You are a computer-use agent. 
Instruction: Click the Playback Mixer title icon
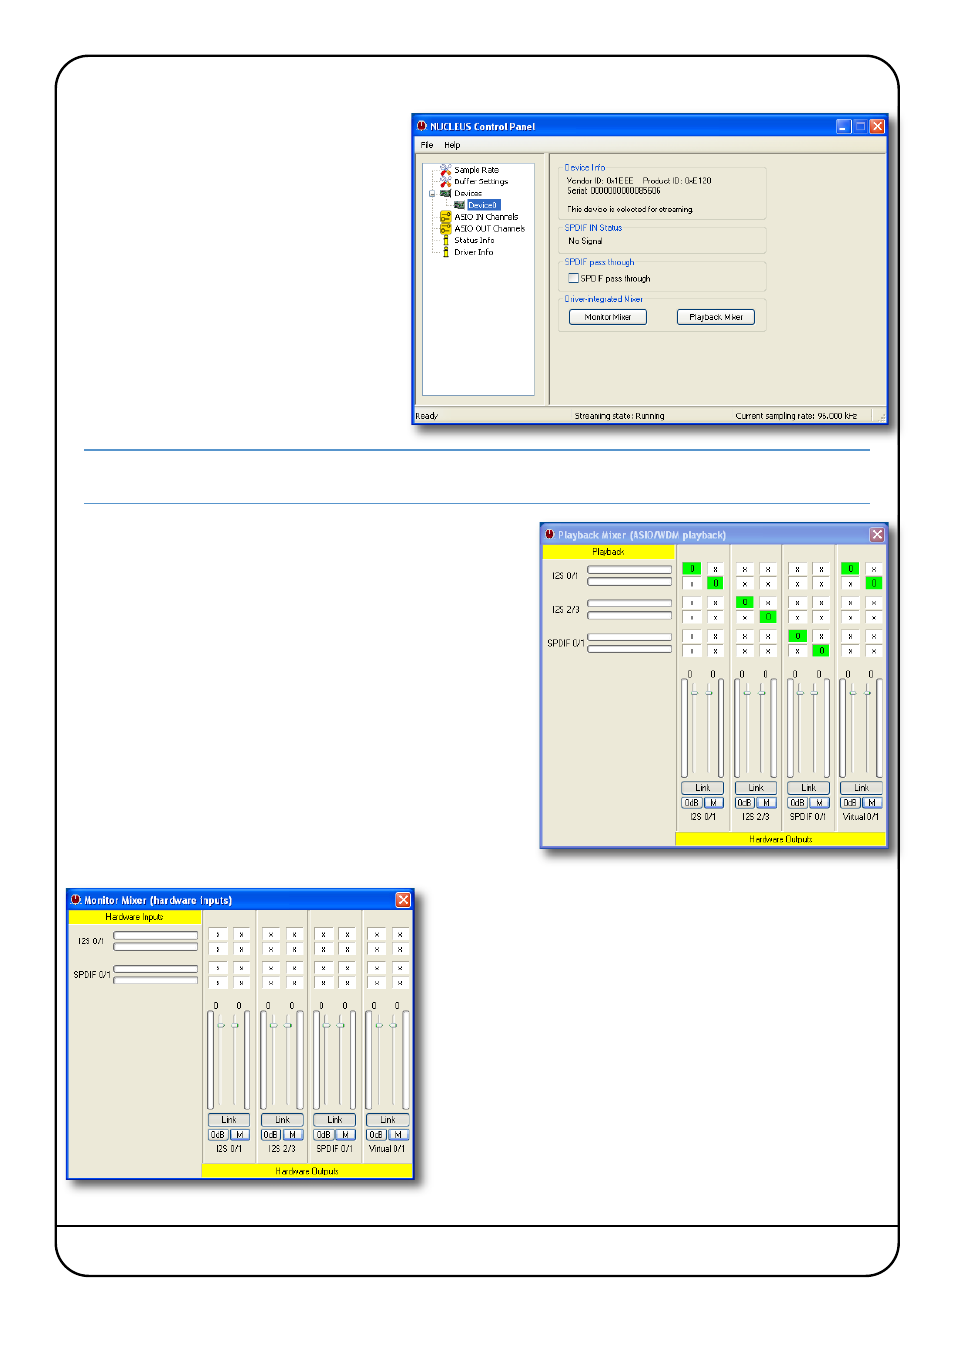pos(550,535)
